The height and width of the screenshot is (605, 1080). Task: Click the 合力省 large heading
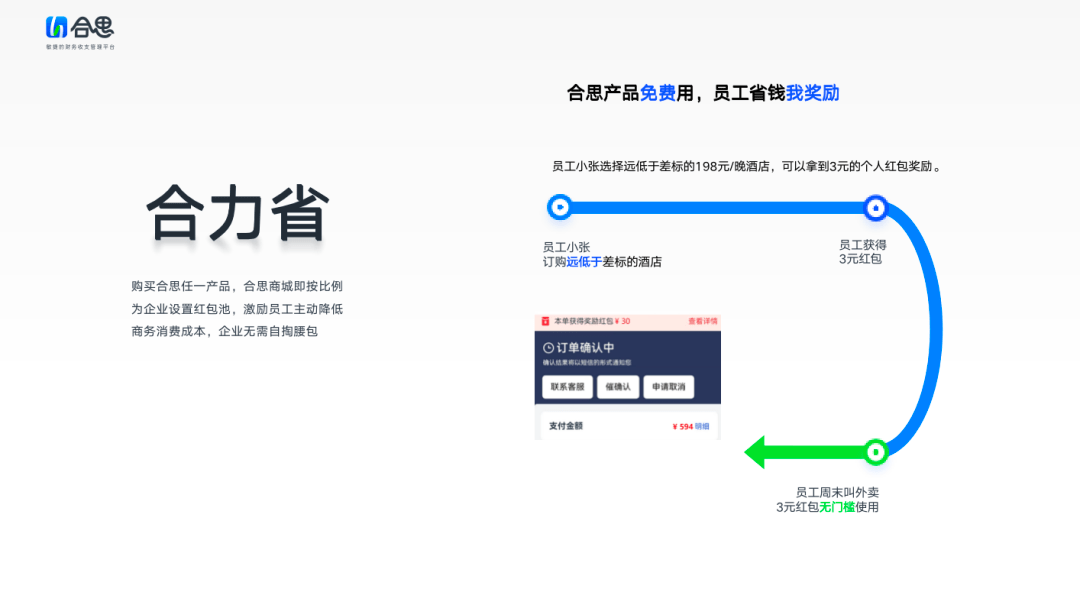coord(238,211)
